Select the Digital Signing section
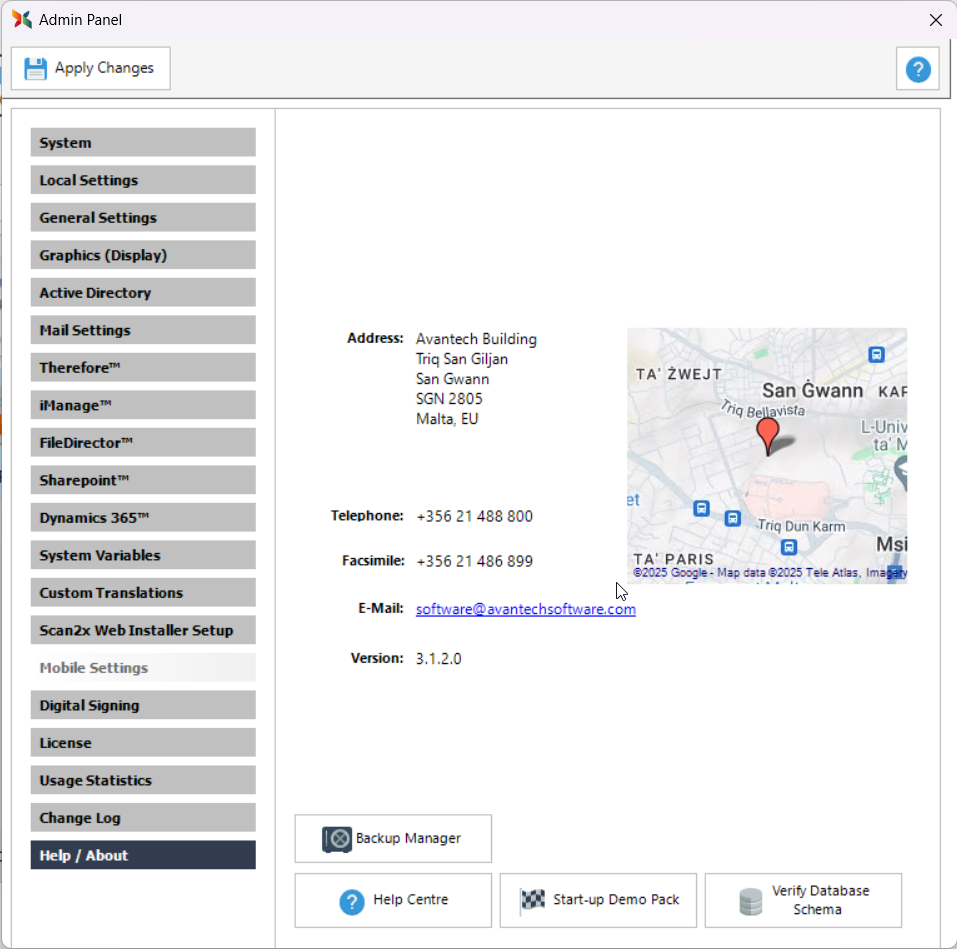Image resolution: width=957 pixels, height=949 pixels. pos(143,705)
